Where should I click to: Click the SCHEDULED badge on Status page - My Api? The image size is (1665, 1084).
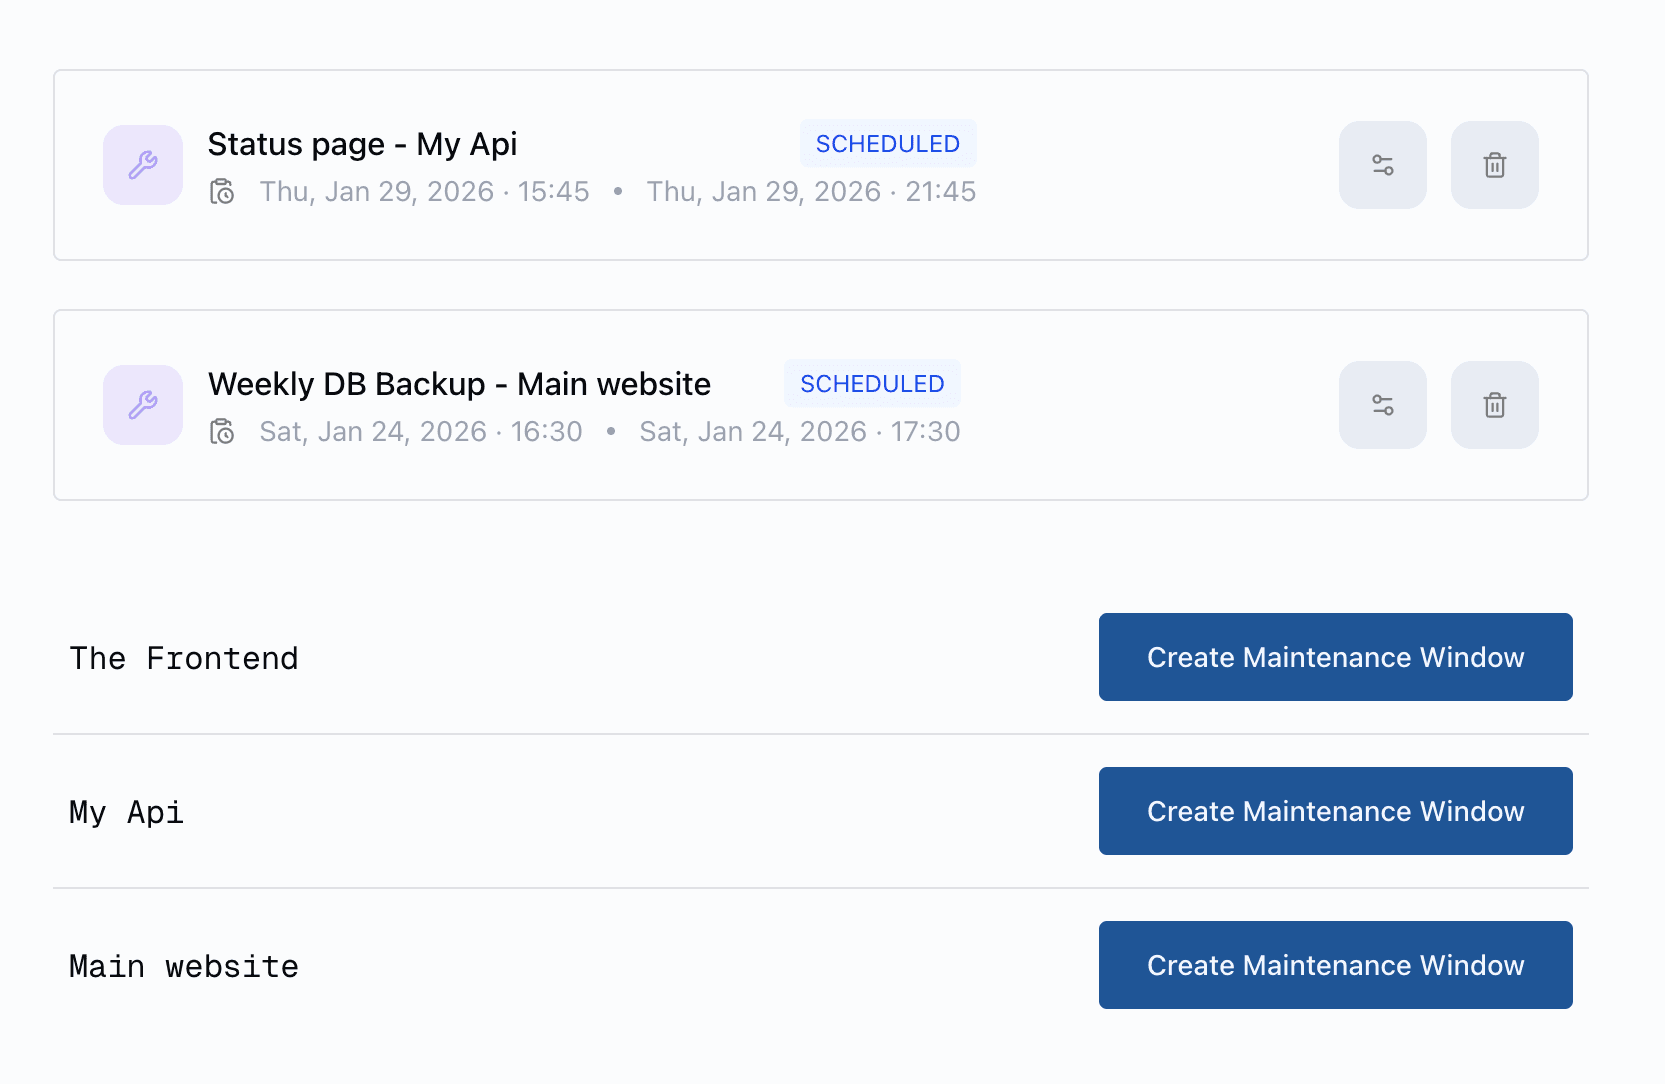pyautogui.click(x=887, y=143)
